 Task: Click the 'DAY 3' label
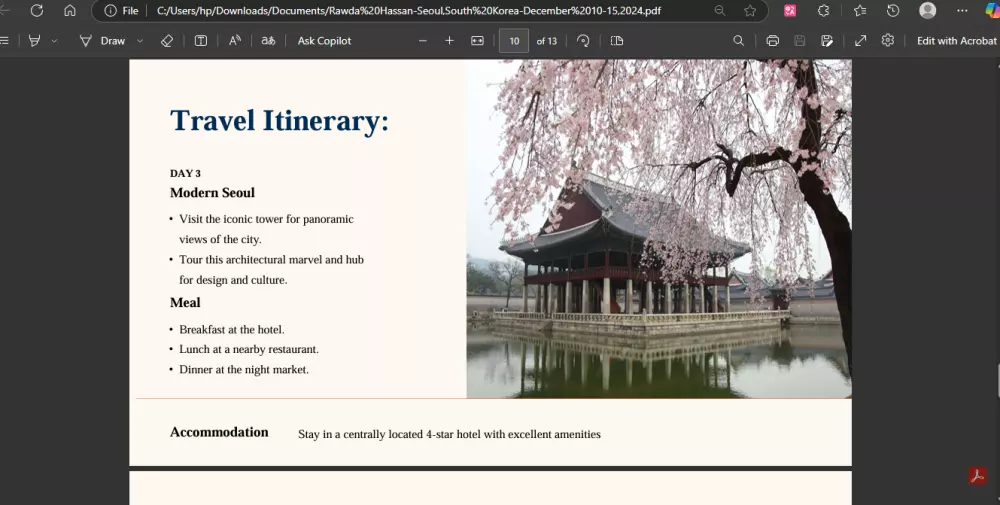tap(186, 173)
